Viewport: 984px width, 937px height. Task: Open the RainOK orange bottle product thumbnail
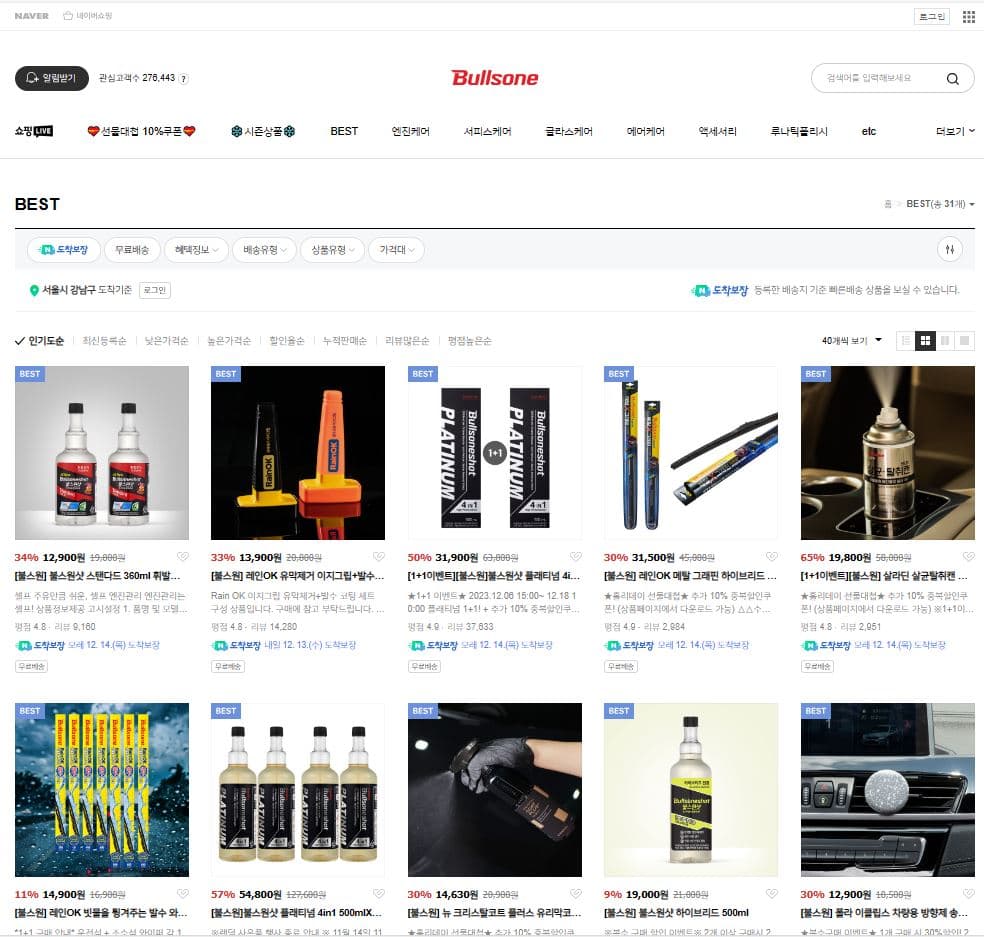[297, 452]
